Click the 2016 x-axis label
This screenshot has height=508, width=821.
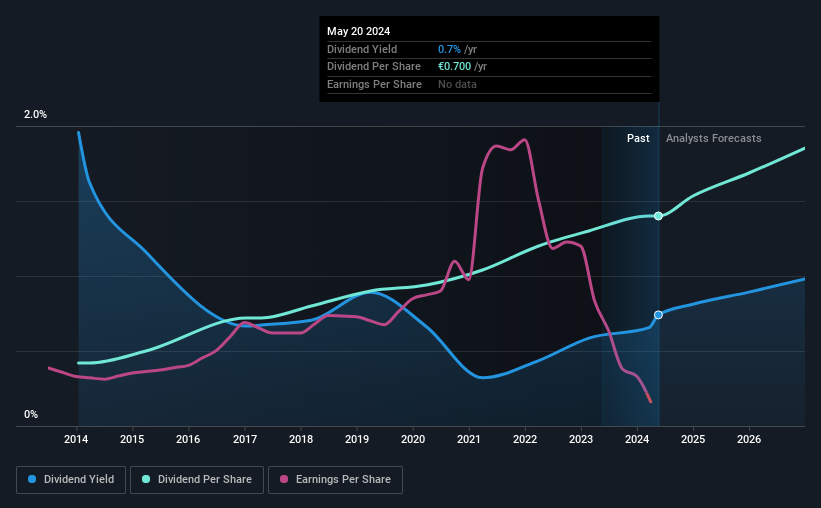188,439
